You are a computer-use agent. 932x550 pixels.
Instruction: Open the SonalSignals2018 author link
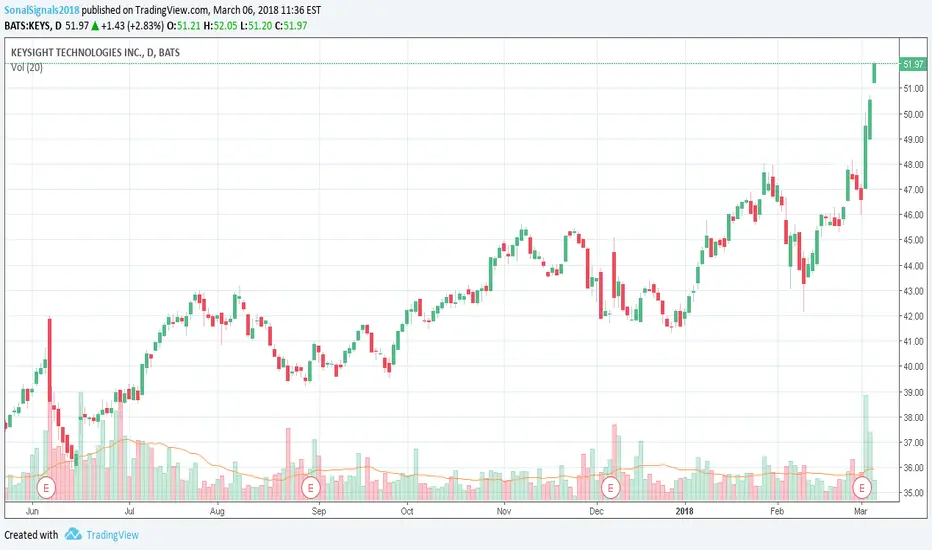tap(42, 10)
